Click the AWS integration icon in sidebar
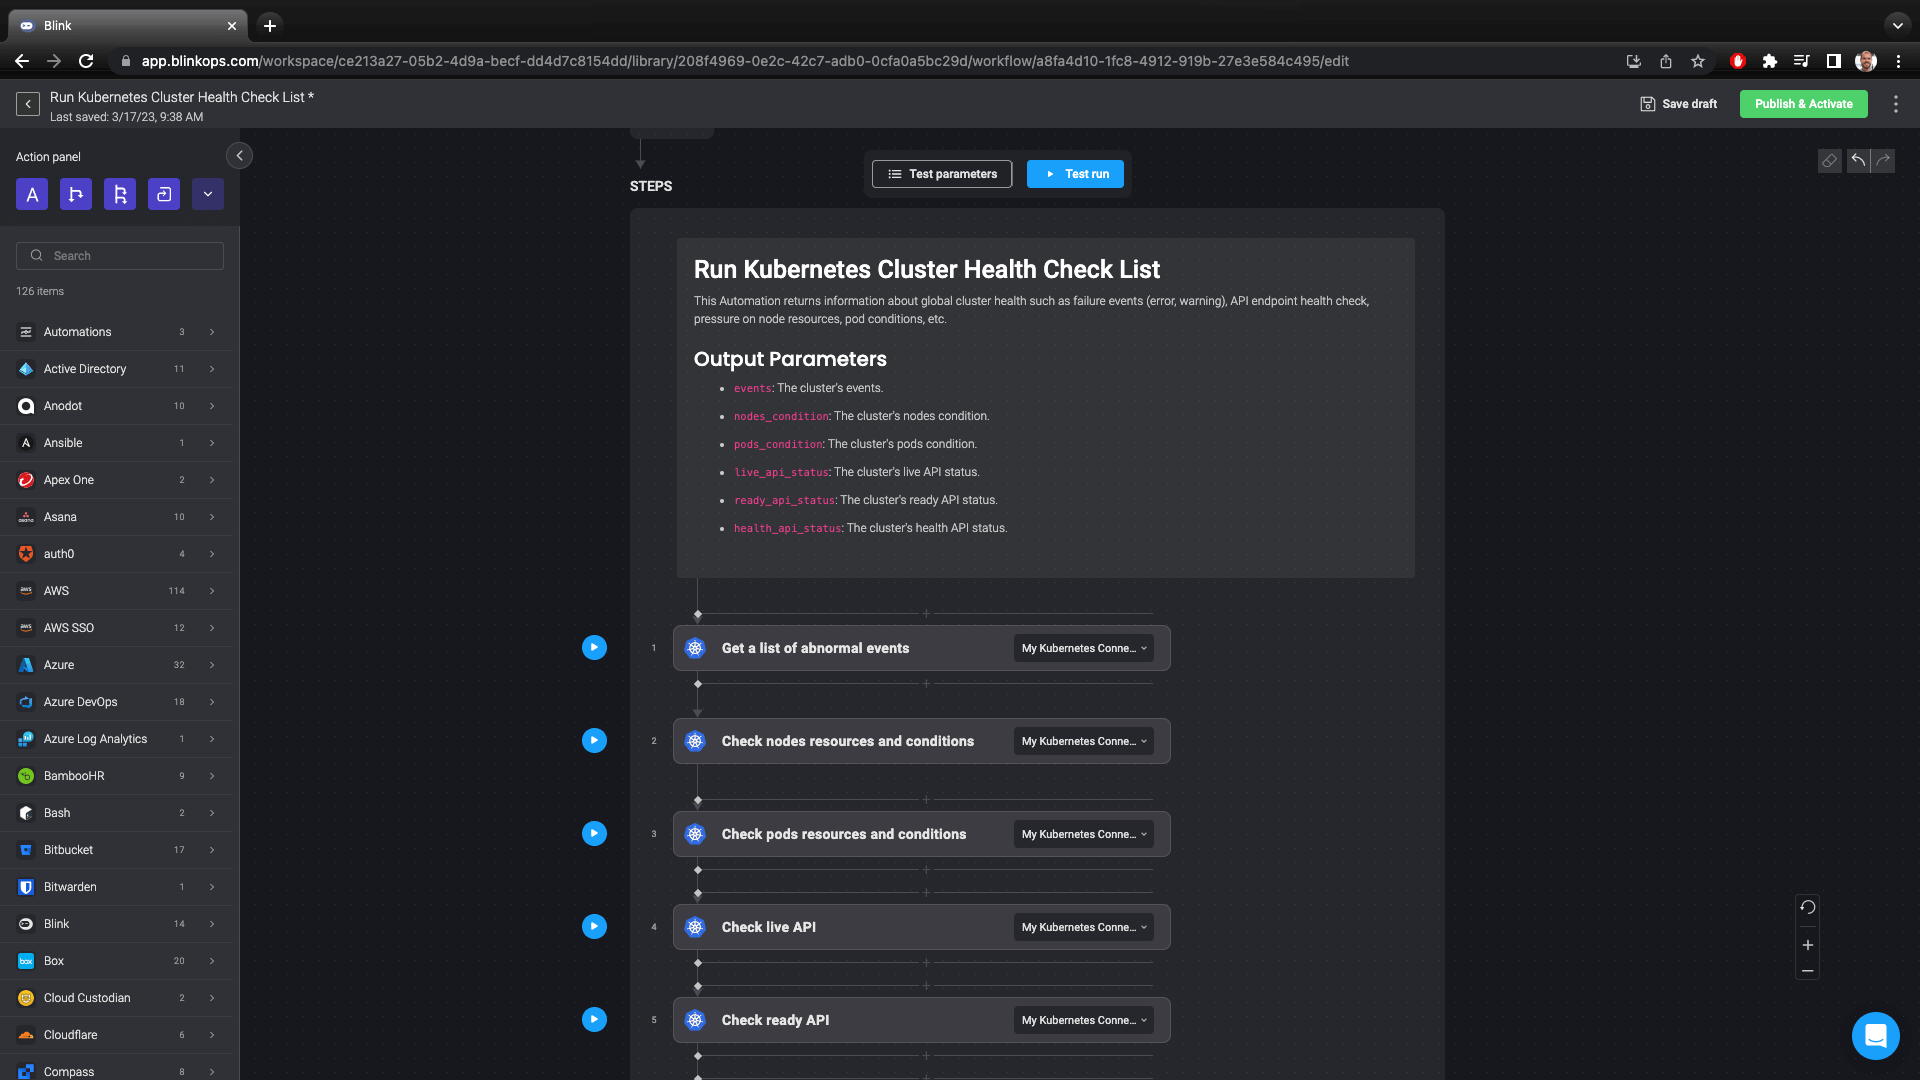The image size is (1920, 1080). [x=25, y=591]
